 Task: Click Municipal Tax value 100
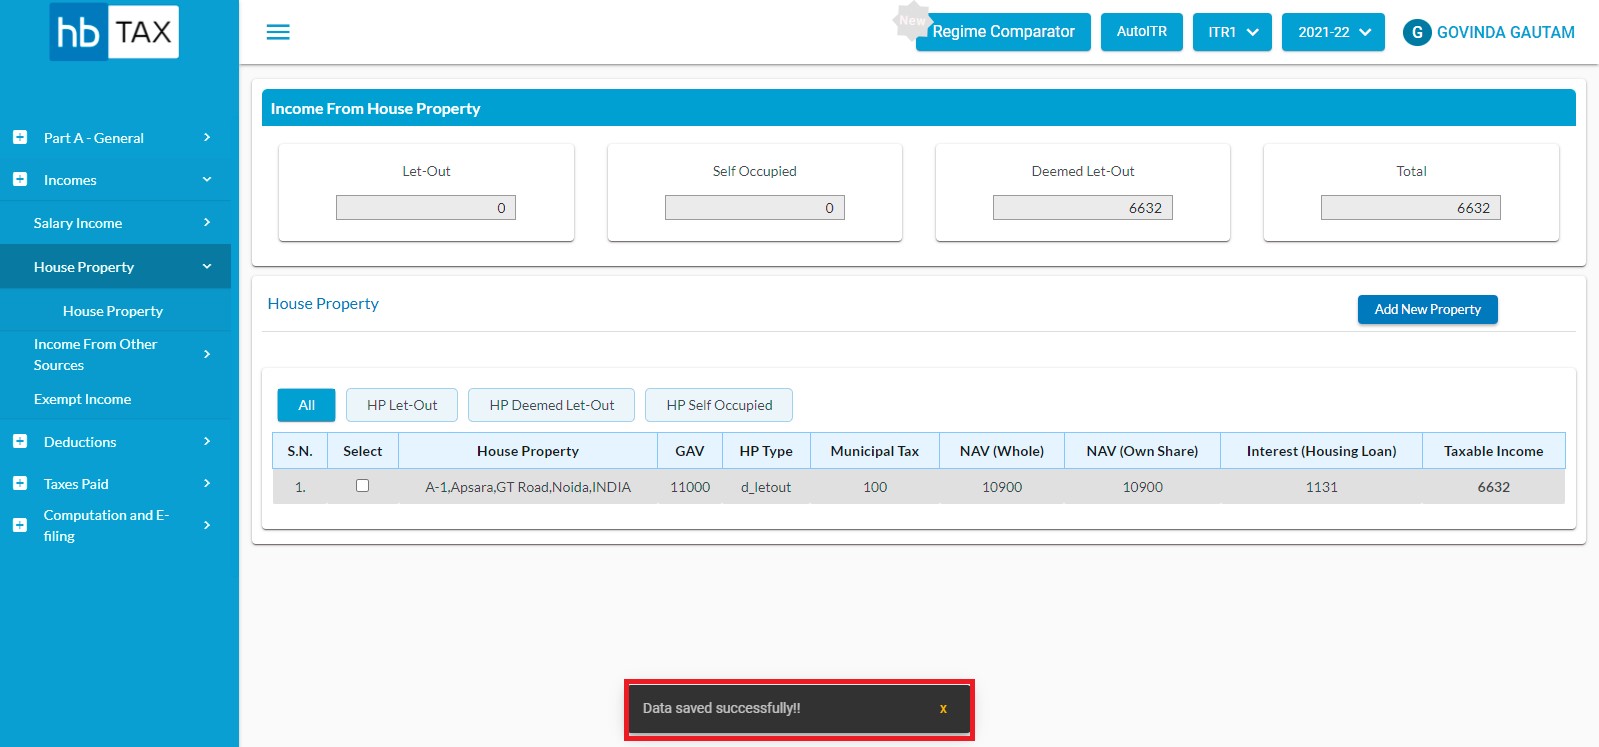pos(875,487)
